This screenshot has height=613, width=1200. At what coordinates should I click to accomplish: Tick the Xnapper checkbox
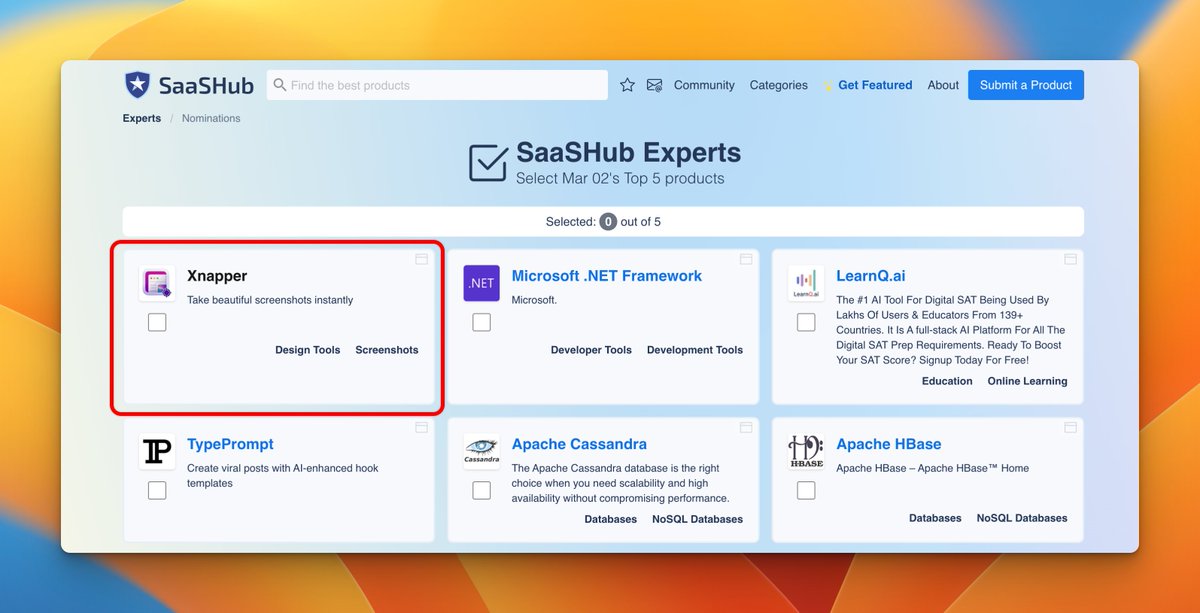click(x=157, y=322)
